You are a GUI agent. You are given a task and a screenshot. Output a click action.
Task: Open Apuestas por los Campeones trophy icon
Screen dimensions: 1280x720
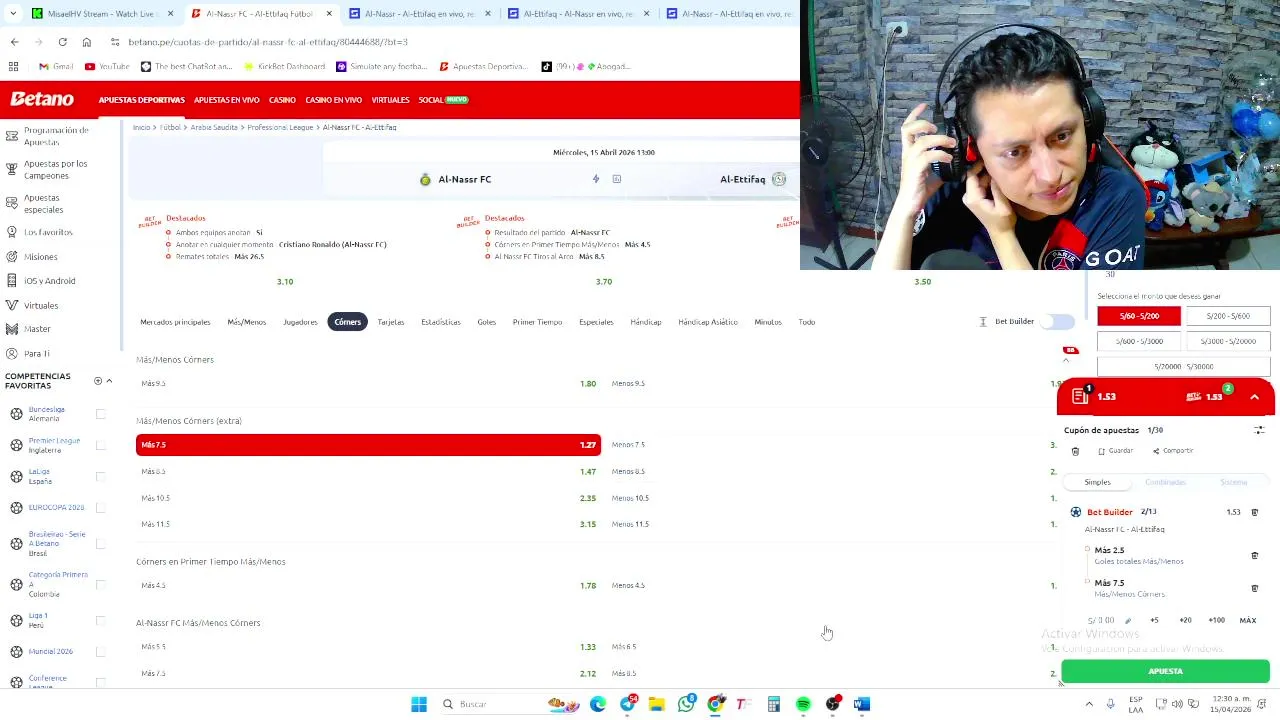[x=12, y=169]
